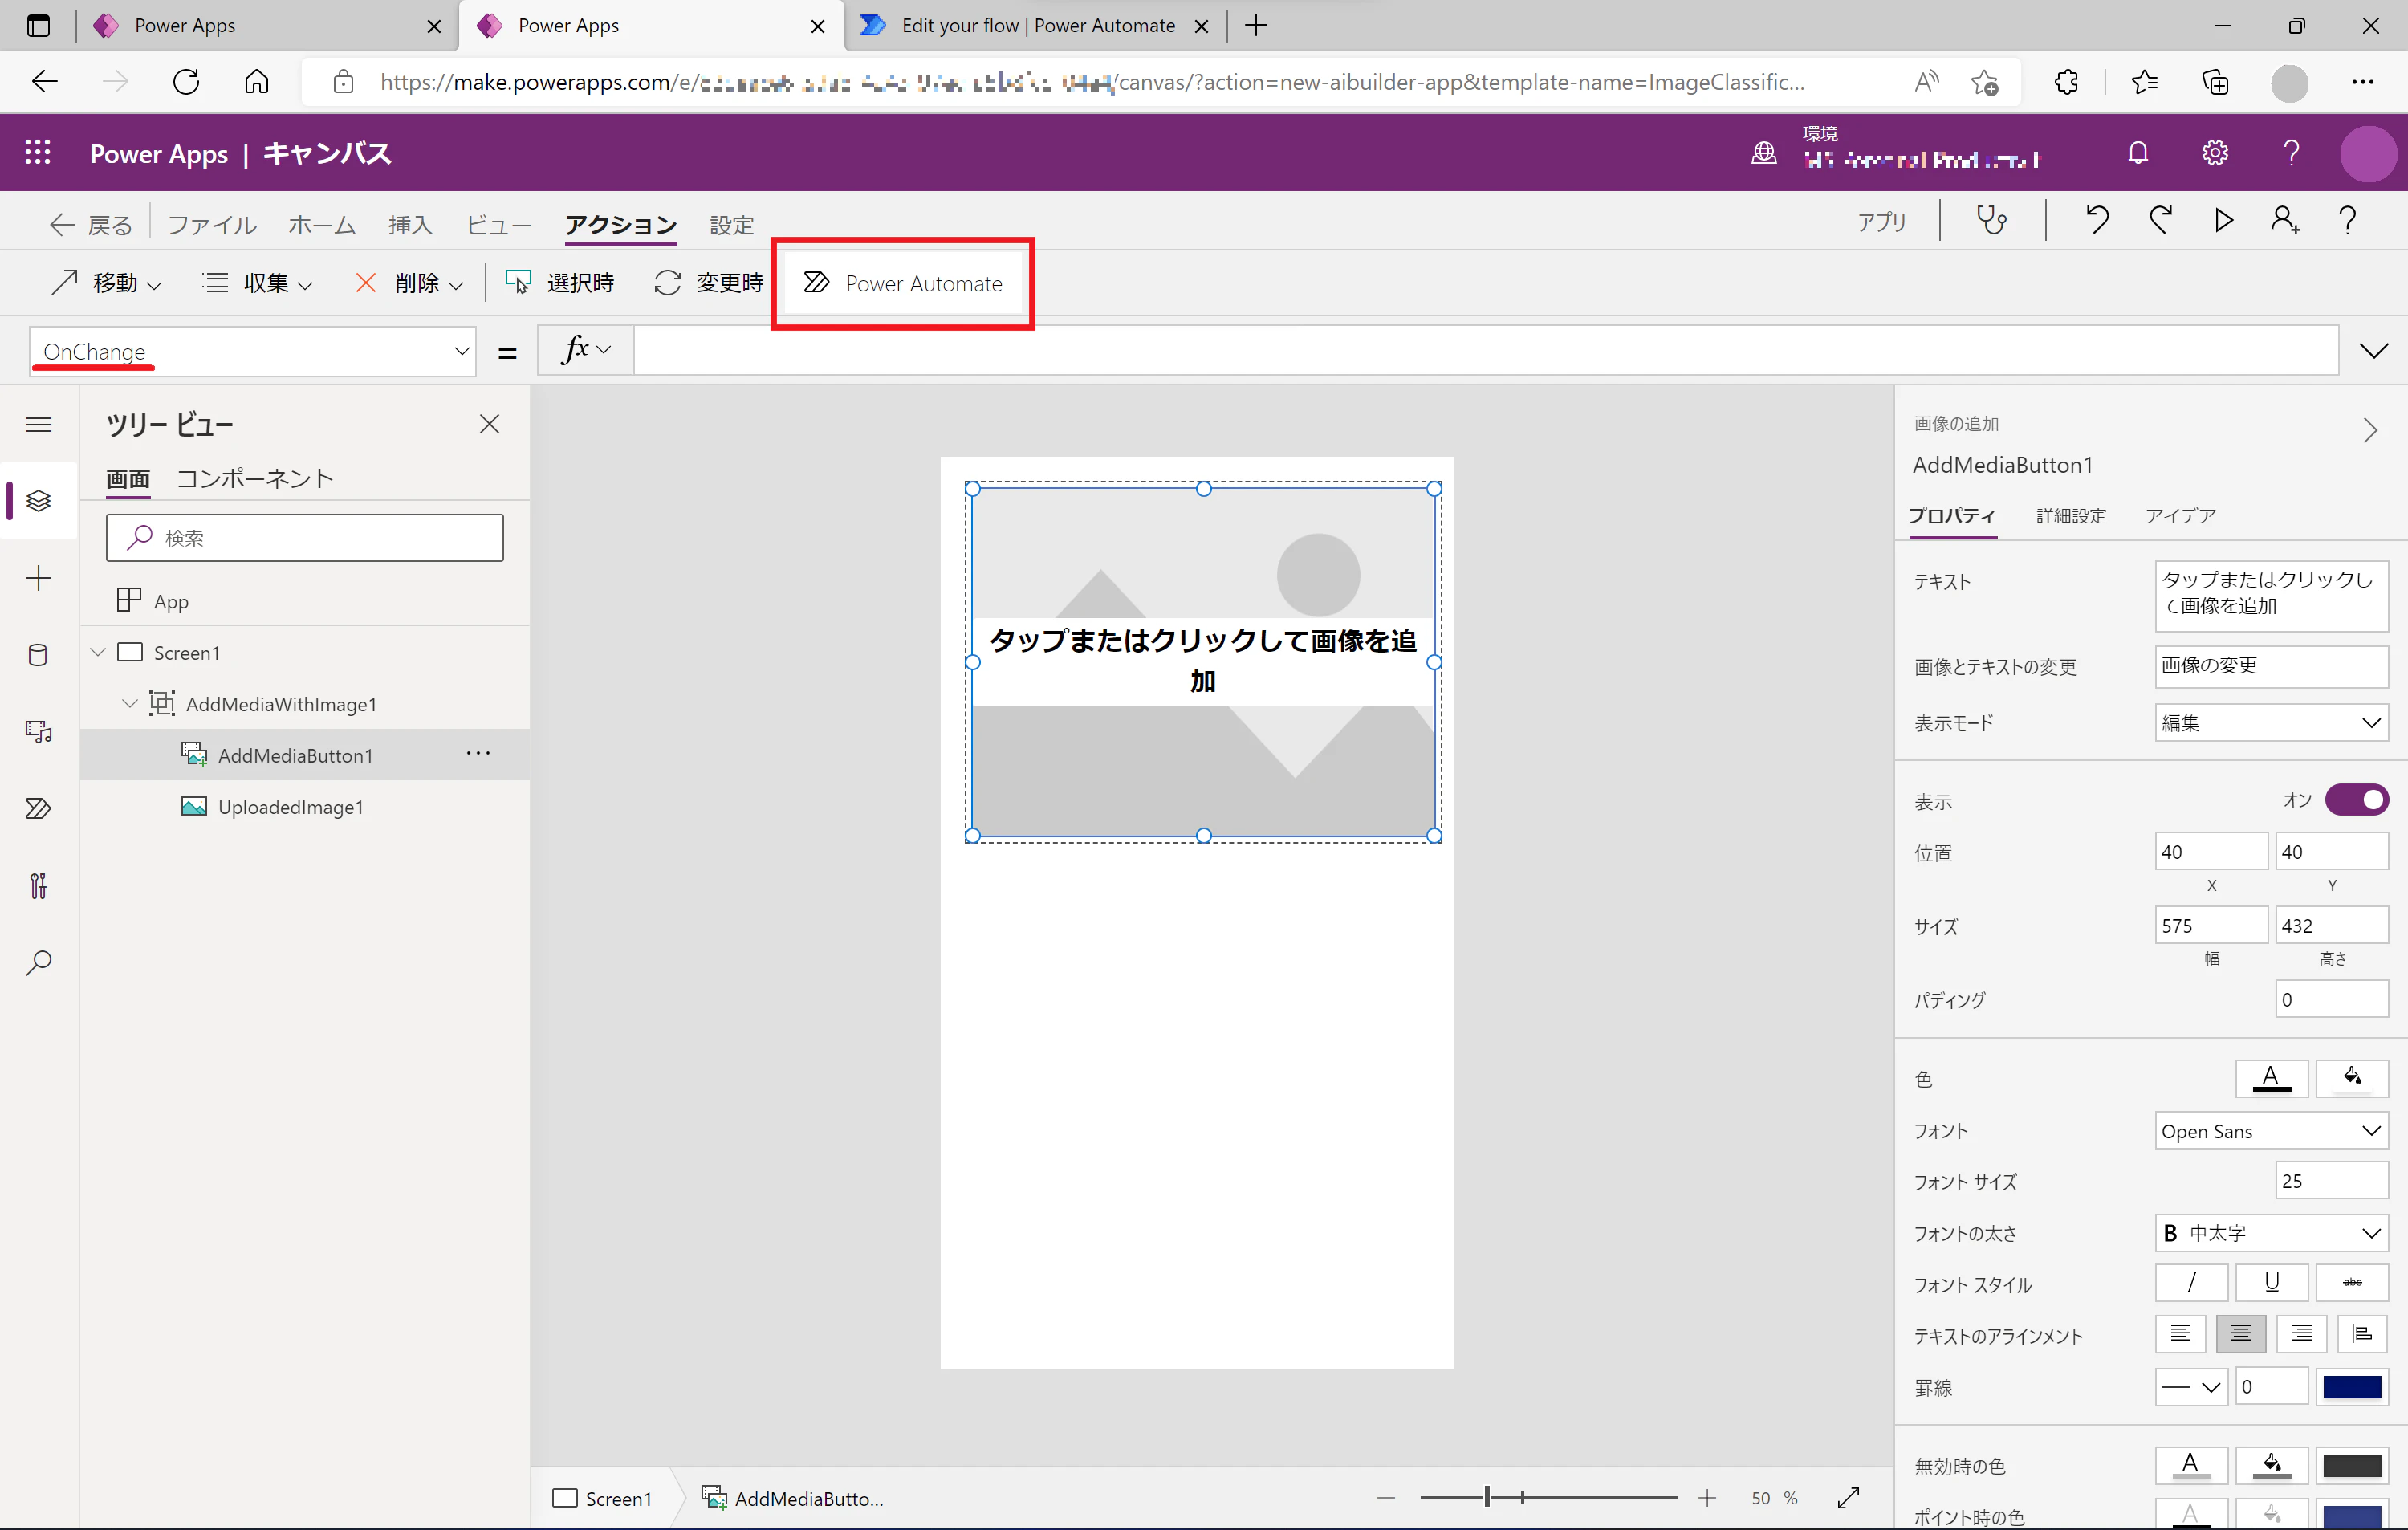Toggle italic font style
The height and width of the screenshot is (1530, 2408).
[x=2191, y=1282]
